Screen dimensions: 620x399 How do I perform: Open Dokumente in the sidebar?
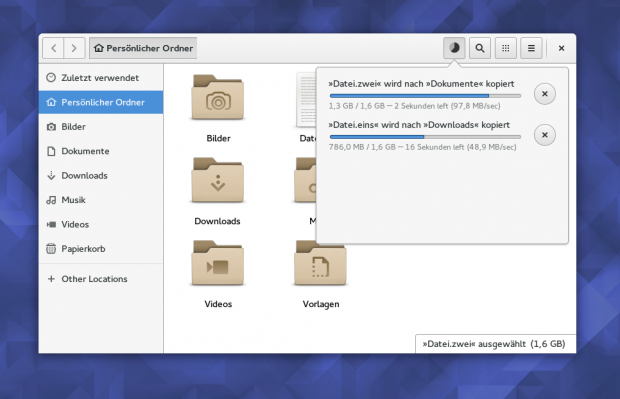[x=101, y=151]
